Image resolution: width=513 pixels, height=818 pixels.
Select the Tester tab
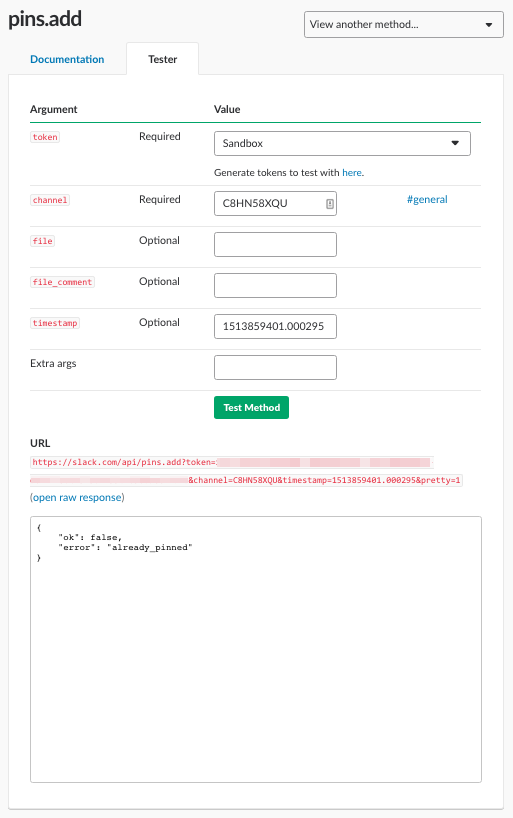(x=162, y=59)
